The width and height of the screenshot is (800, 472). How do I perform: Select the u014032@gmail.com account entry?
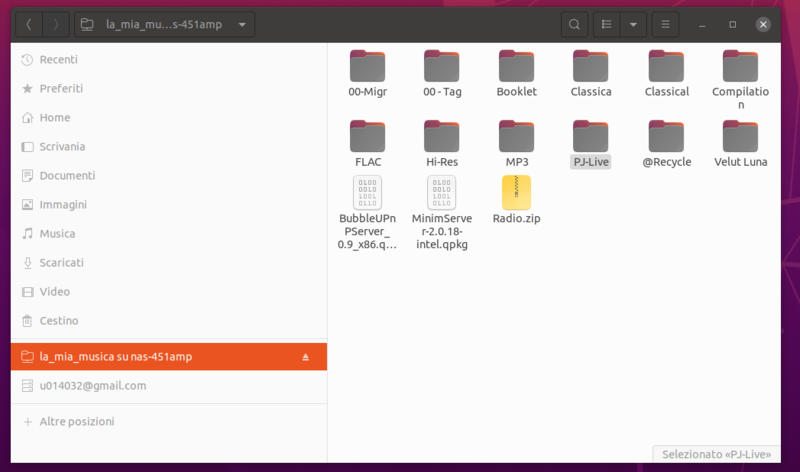pyautogui.click(x=92, y=386)
